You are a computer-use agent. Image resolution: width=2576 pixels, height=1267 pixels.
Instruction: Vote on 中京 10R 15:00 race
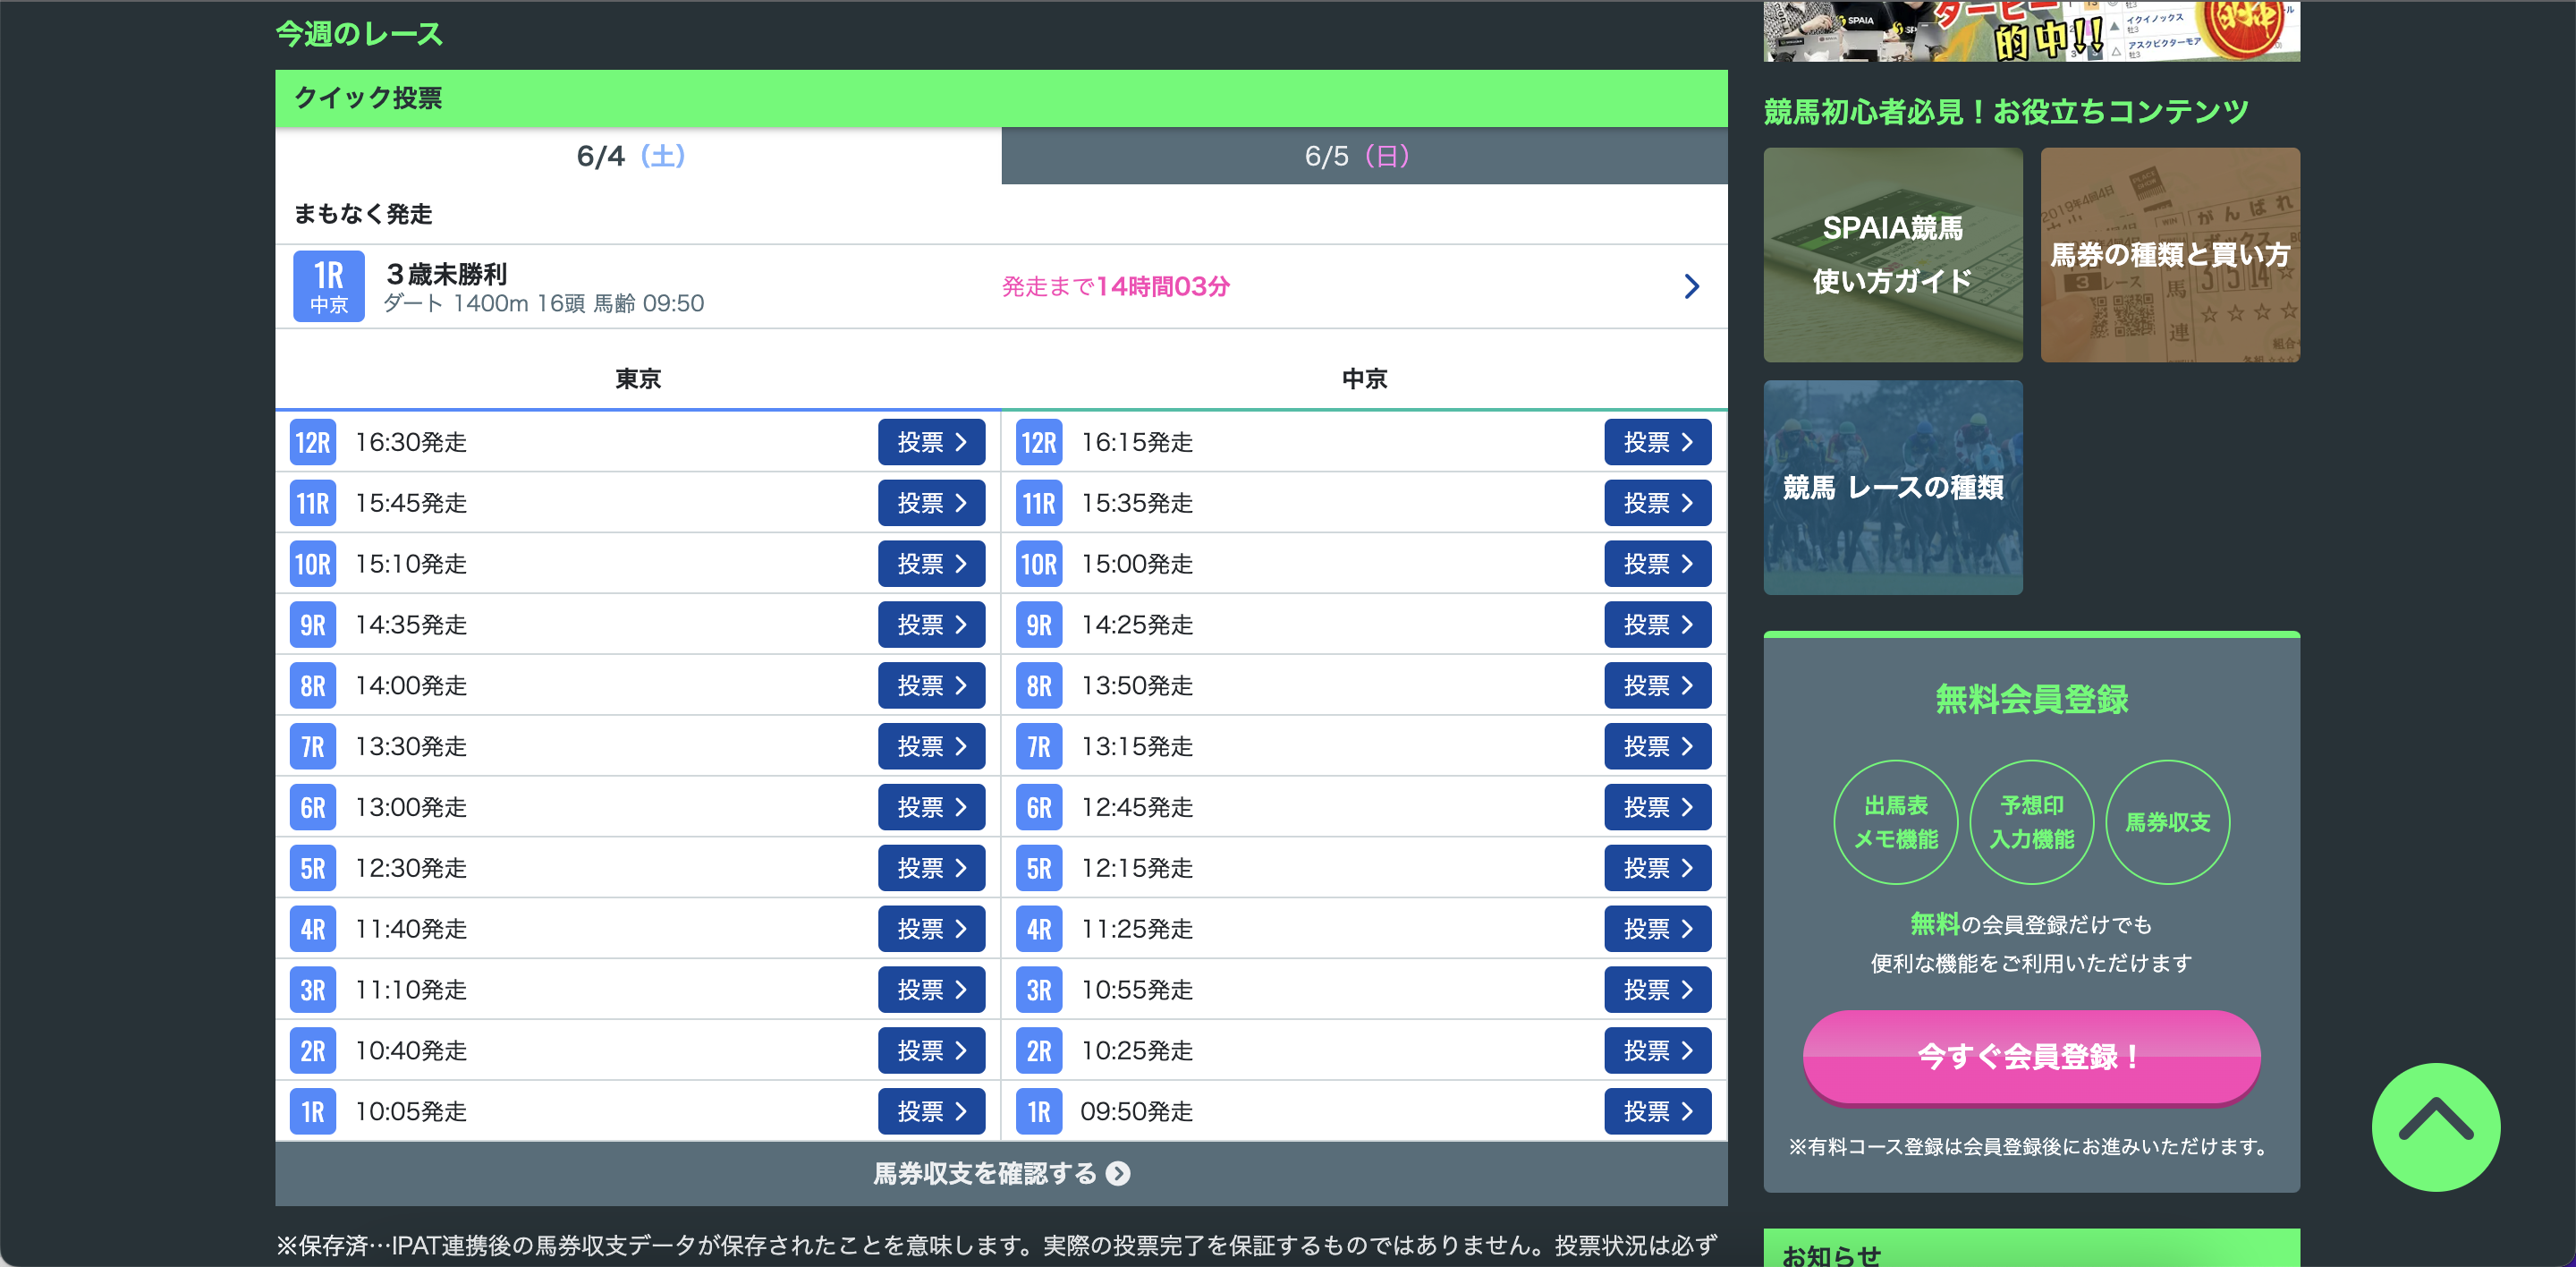pos(1658,564)
